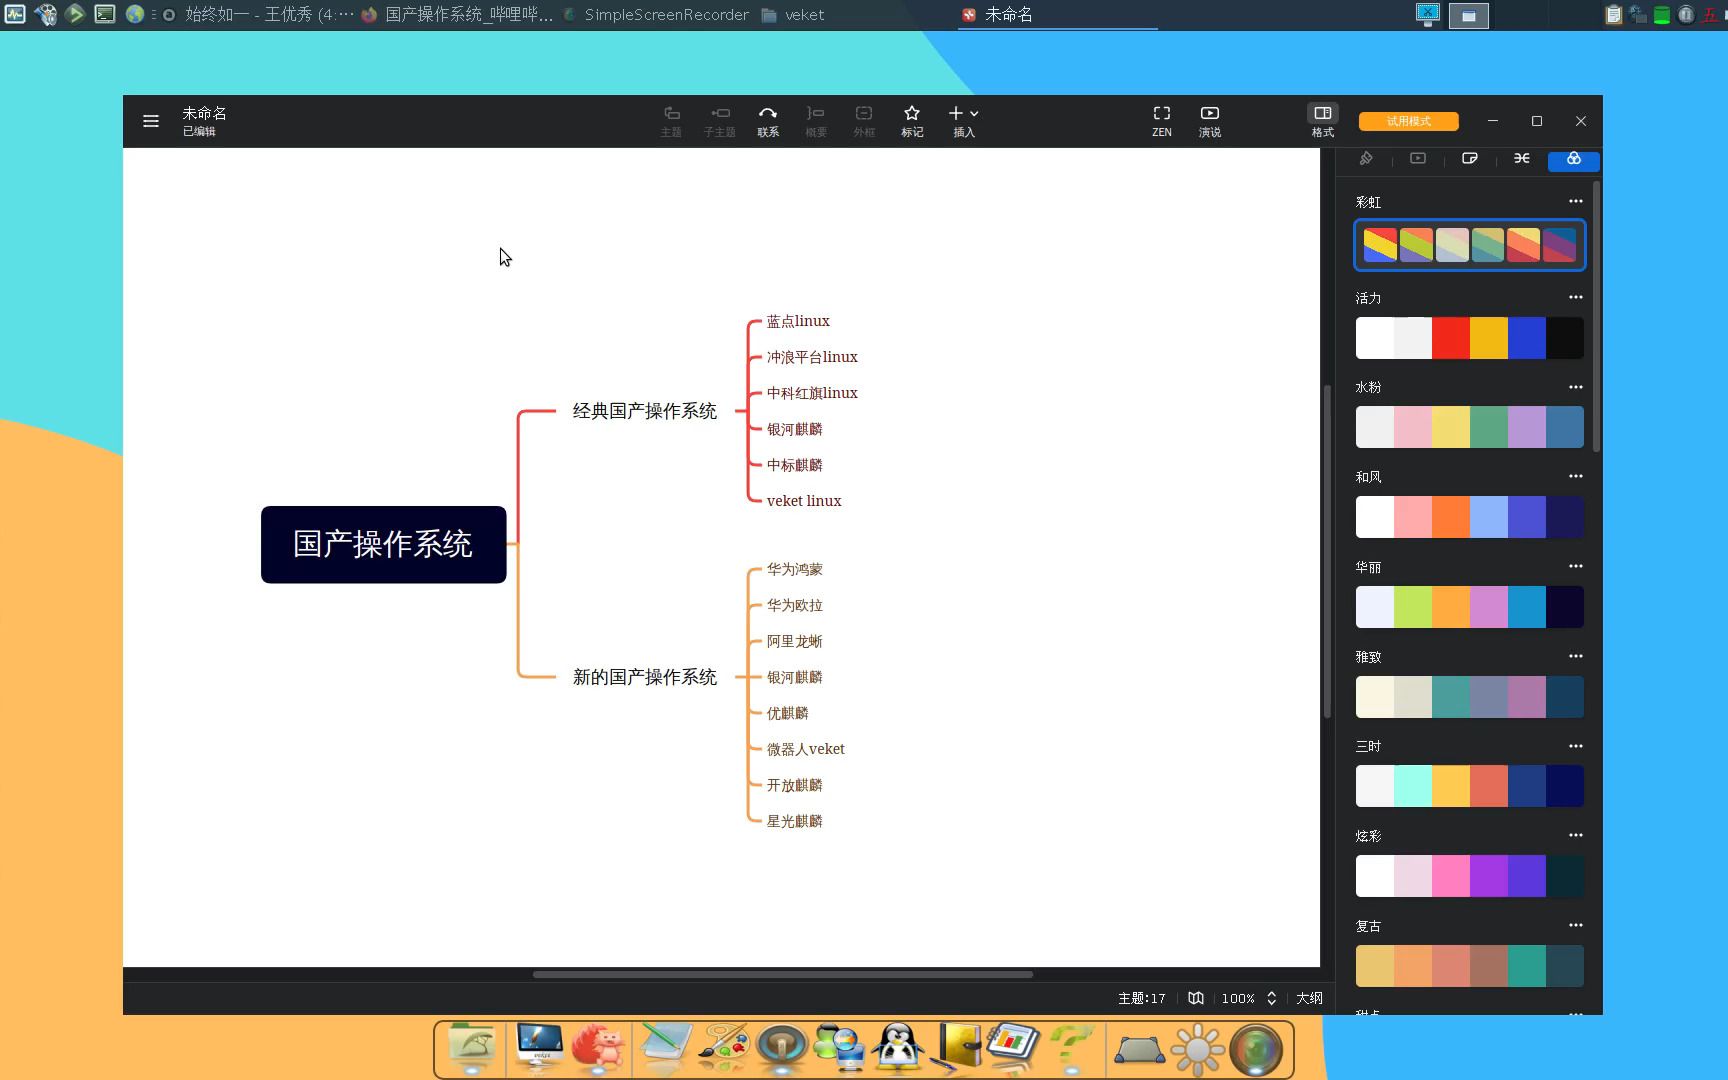Enter ZEN mode
The height and width of the screenshot is (1080, 1728).
1162,121
